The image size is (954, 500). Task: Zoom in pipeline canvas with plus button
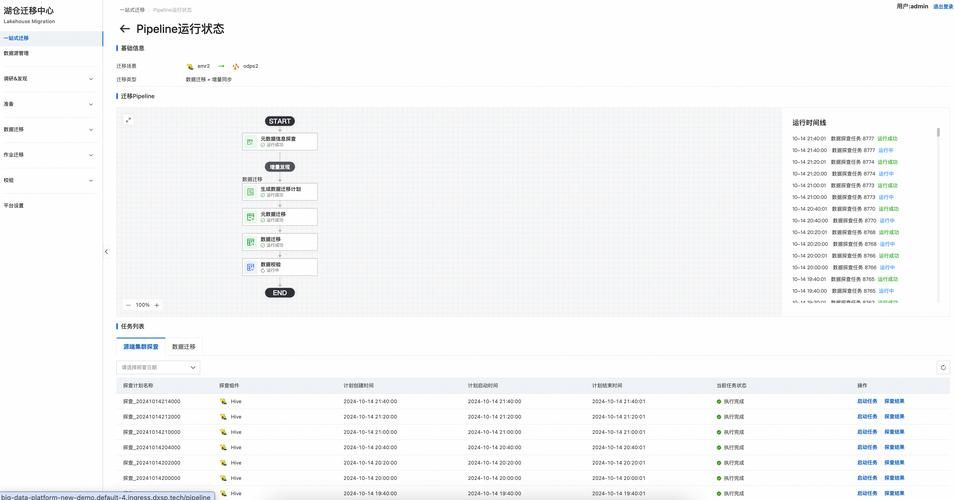pyautogui.click(x=156, y=305)
